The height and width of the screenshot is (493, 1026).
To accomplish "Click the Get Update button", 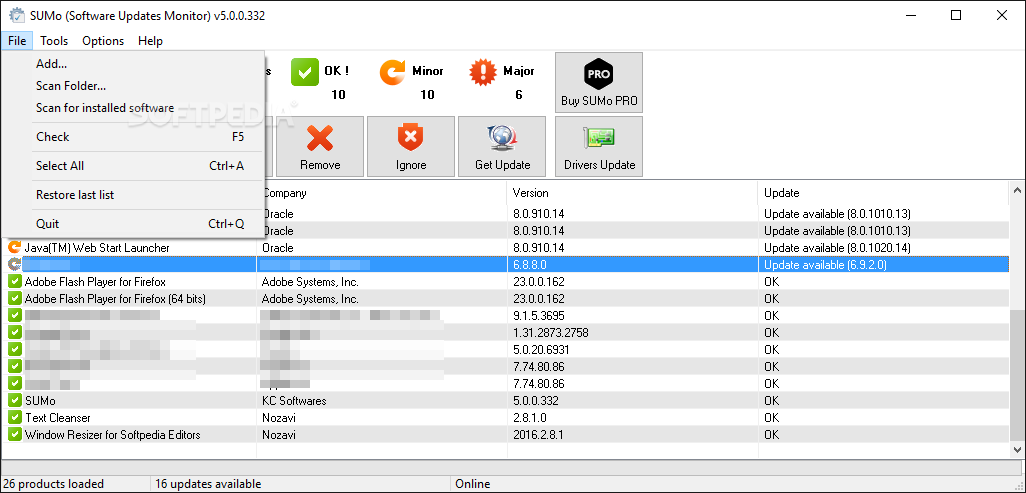I will 502,147.
